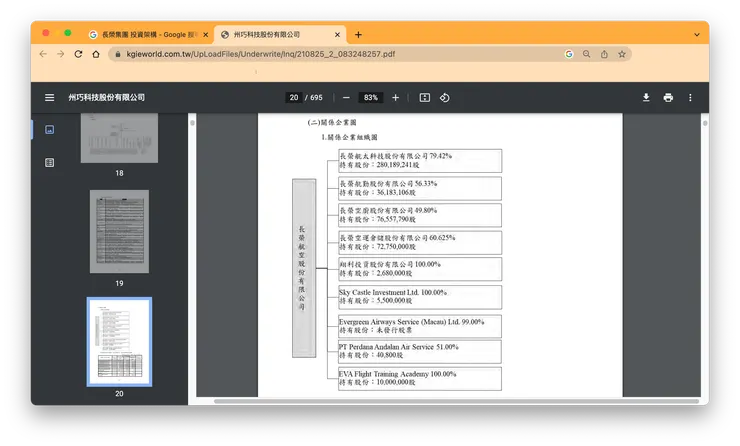Image resolution: width=740 pixels, height=446 pixels.
Task: Click the EVA Flight Training Academy box
Action: click(420, 379)
